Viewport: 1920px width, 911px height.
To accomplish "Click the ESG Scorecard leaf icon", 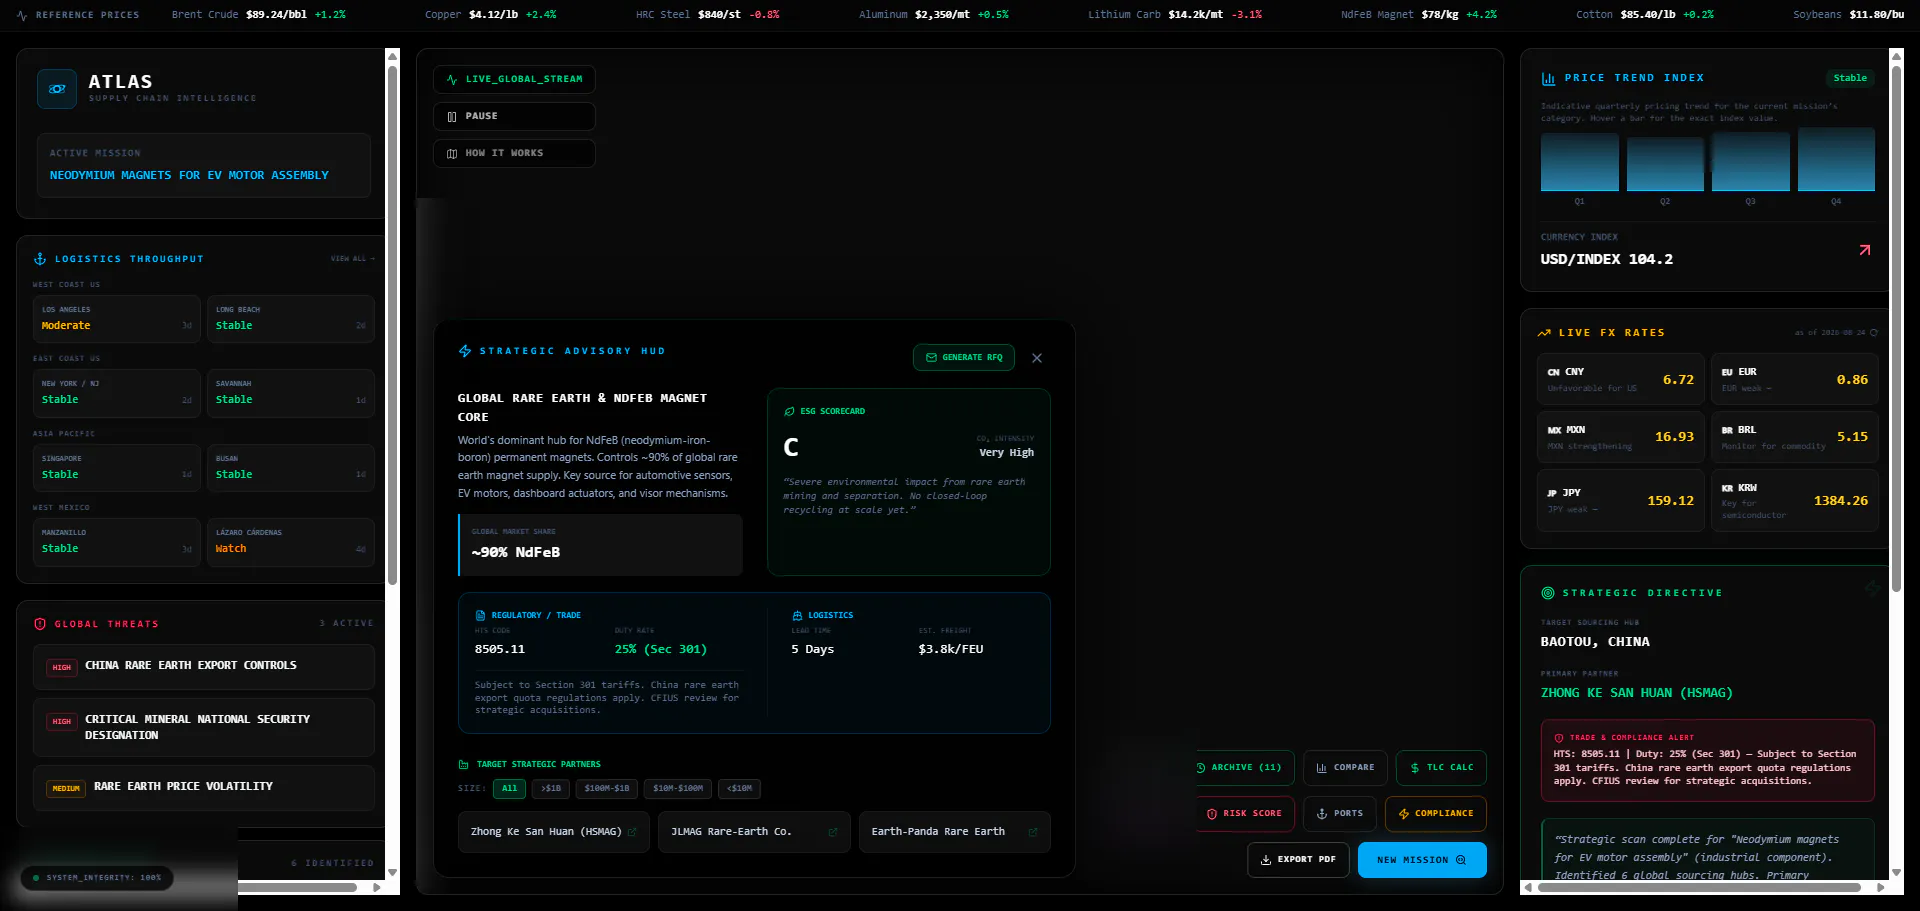I will pyautogui.click(x=789, y=411).
